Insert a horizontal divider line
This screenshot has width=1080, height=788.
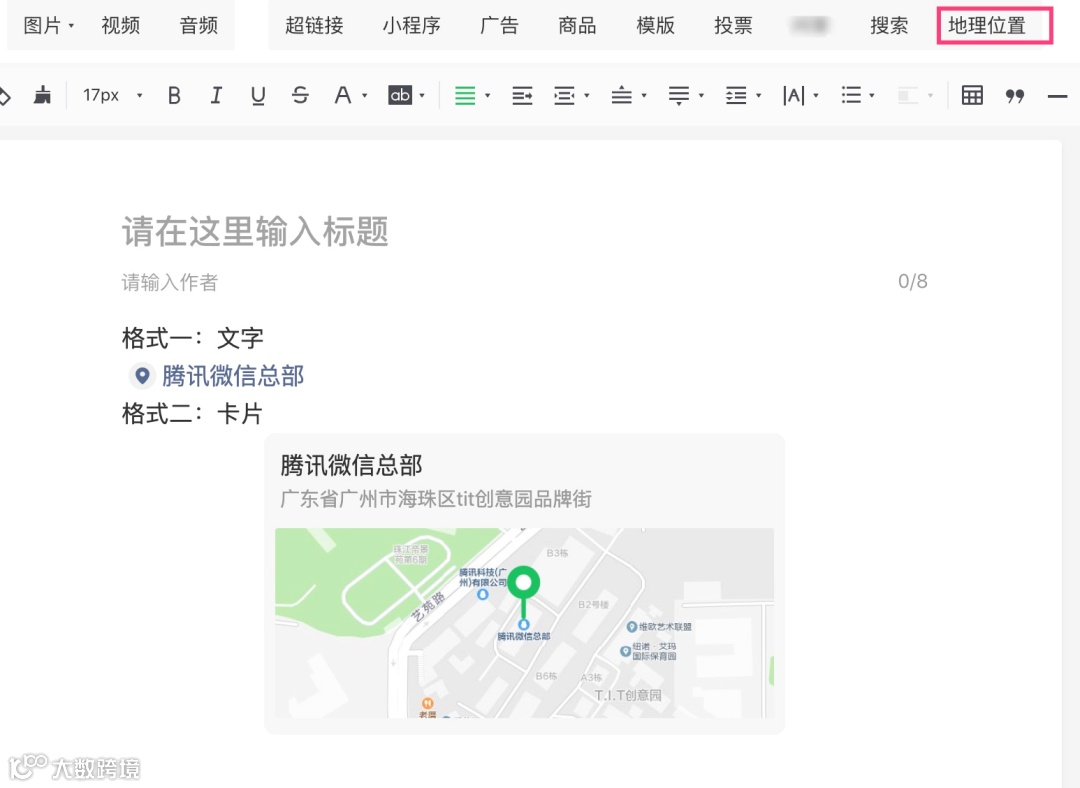(x=1057, y=96)
